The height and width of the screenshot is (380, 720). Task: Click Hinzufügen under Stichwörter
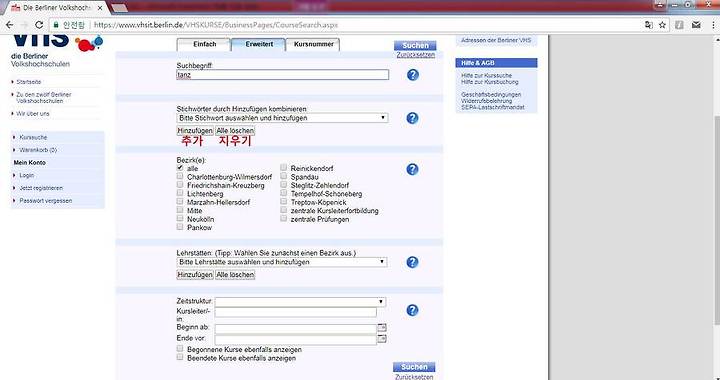pos(195,131)
